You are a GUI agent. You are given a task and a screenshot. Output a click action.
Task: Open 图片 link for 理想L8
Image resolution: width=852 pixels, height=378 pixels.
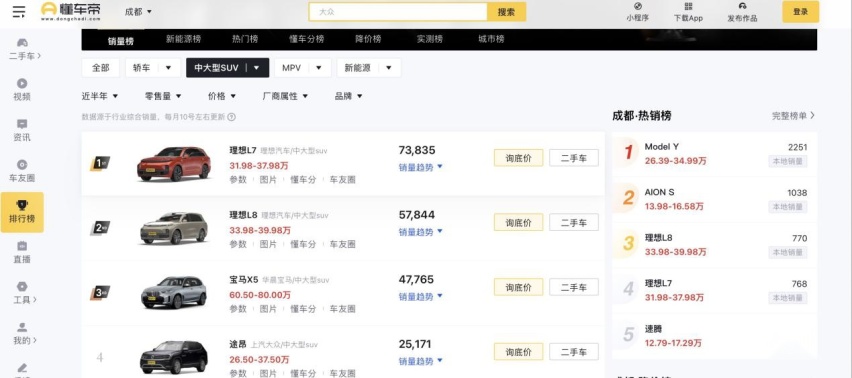[x=268, y=244]
